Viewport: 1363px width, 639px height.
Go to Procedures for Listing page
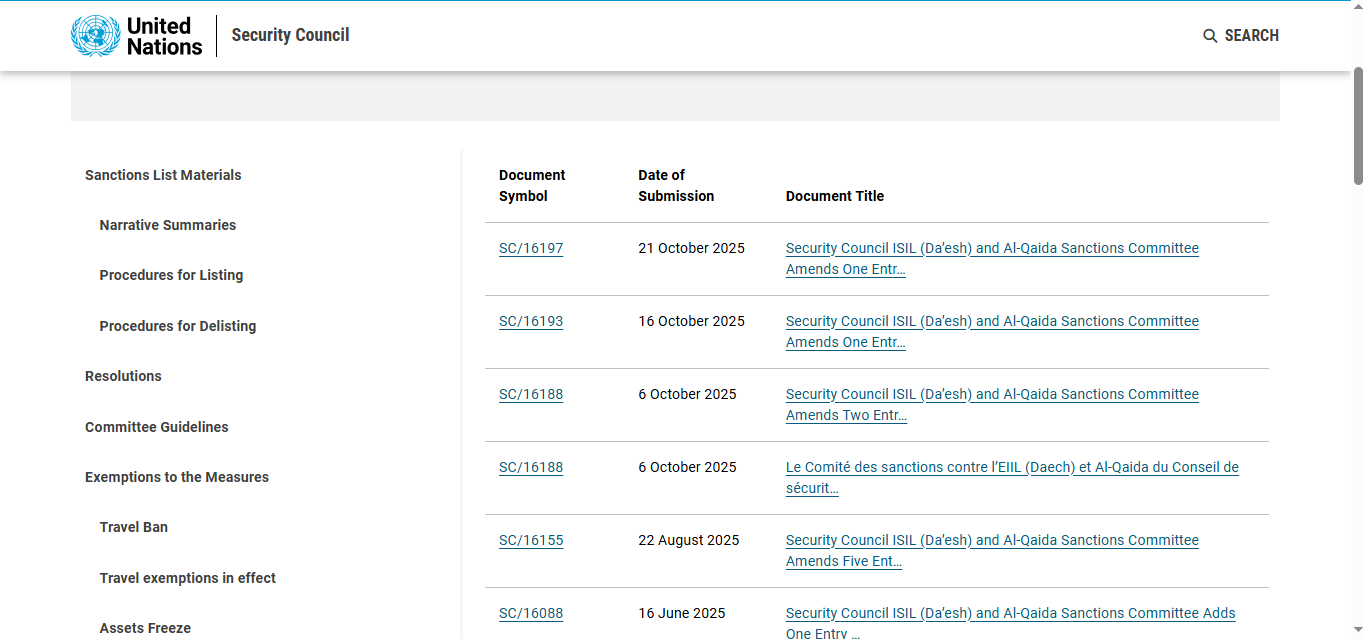[171, 275]
